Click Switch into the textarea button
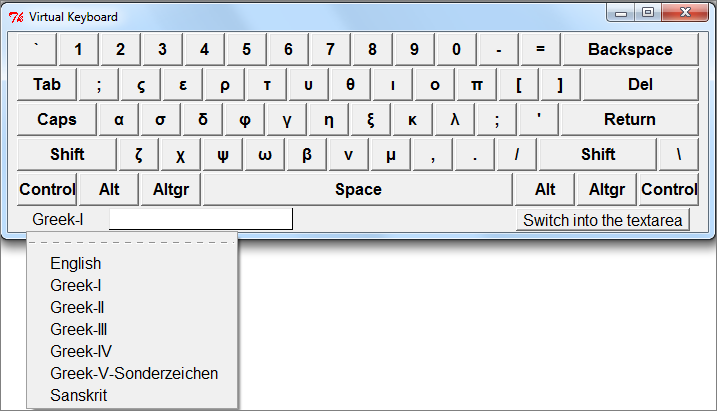The image size is (717, 411). 603,220
